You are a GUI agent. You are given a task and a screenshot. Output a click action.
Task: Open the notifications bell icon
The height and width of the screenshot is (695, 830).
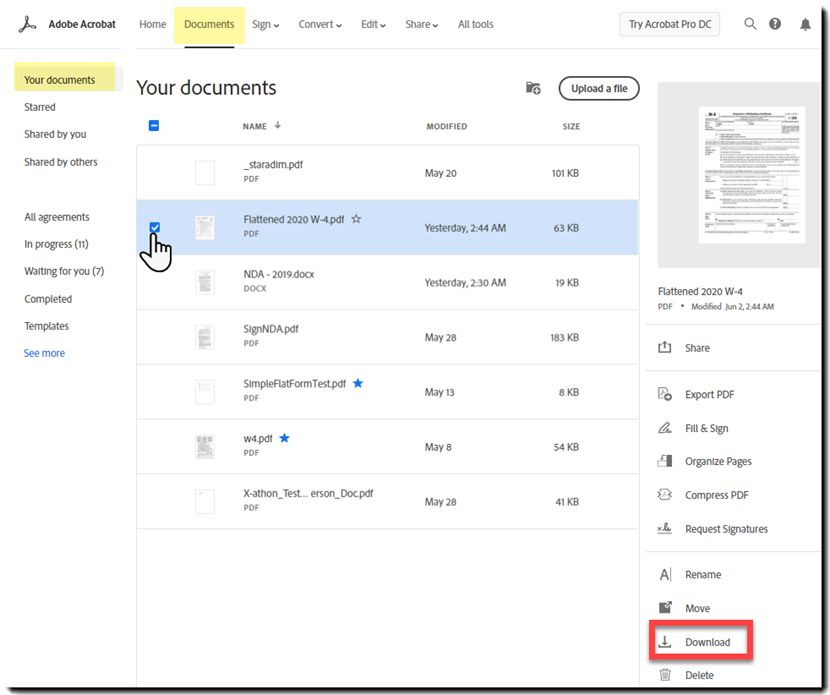click(805, 24)
